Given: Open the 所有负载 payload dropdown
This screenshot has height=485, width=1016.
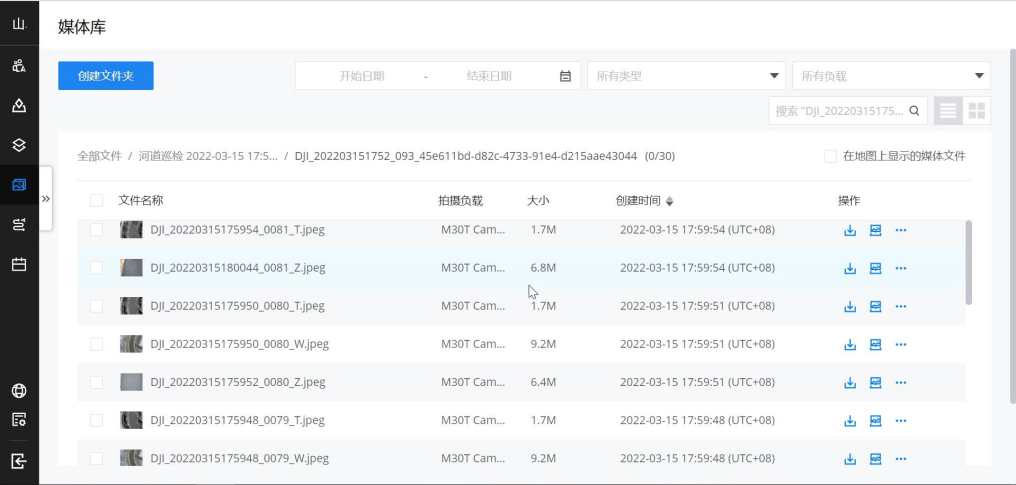Looking at the screenshot, I should [890, 76].
